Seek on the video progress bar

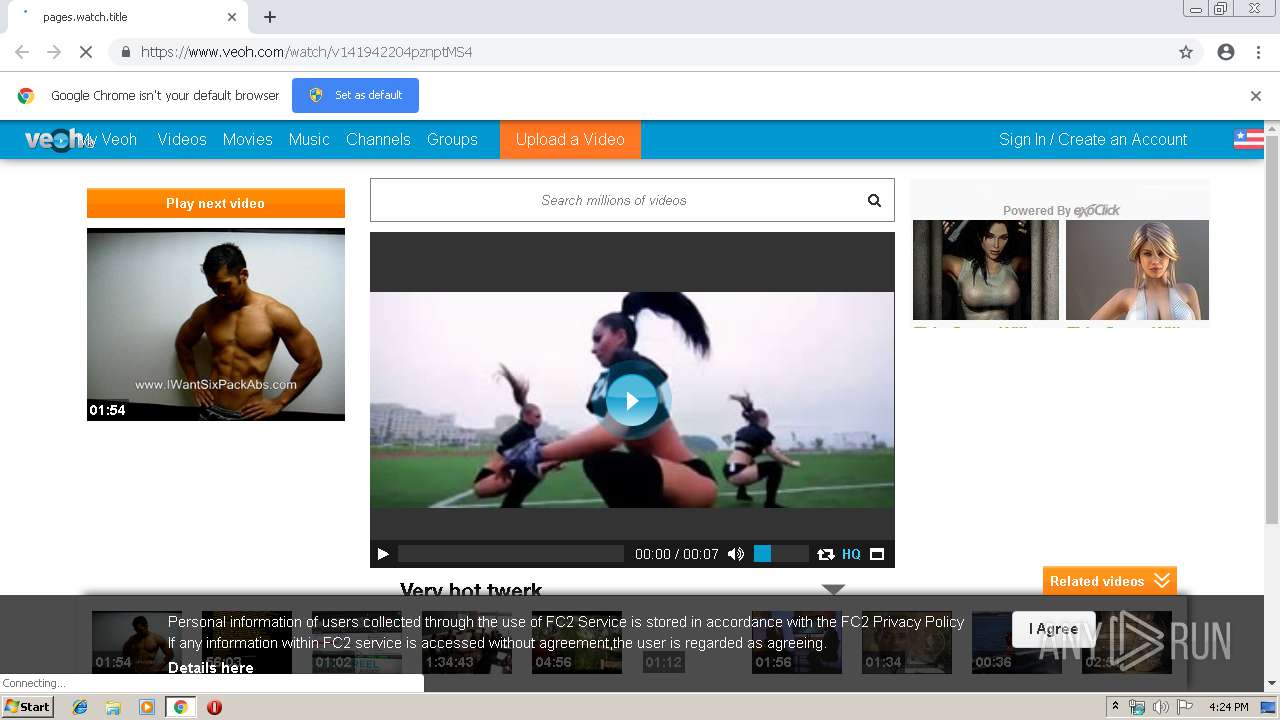[510, 554]
